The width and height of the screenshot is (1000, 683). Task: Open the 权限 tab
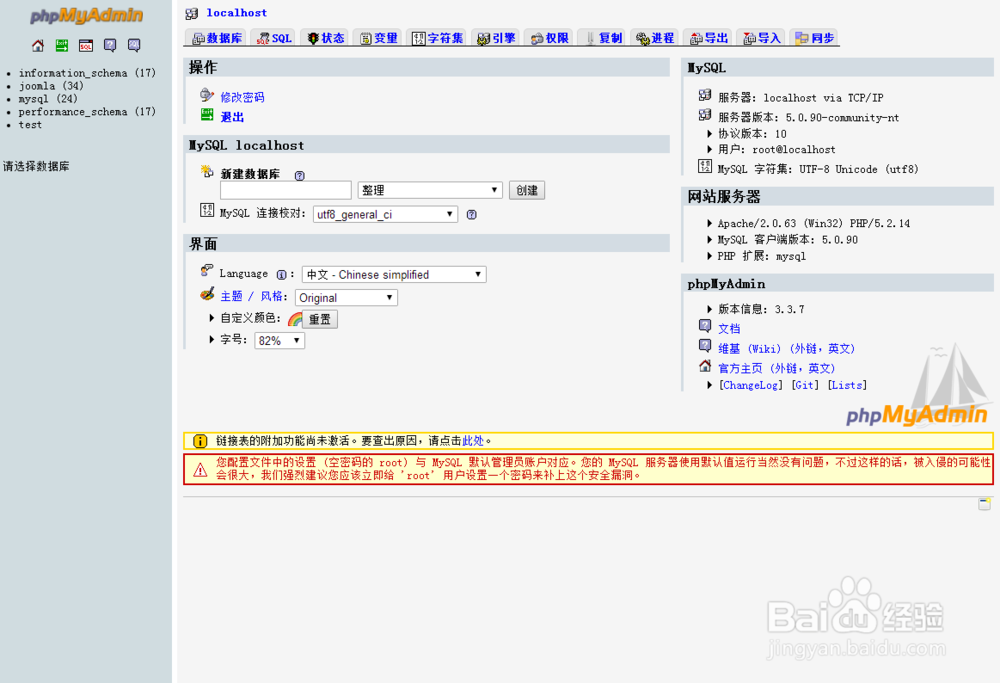(x=549, y=38)
